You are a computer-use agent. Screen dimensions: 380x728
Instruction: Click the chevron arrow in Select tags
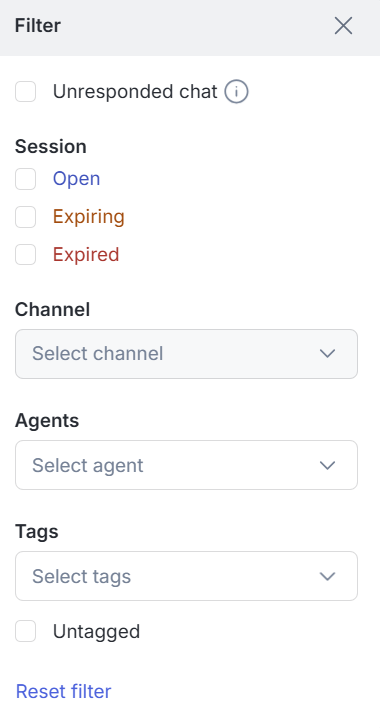click(x=328, y=576)
